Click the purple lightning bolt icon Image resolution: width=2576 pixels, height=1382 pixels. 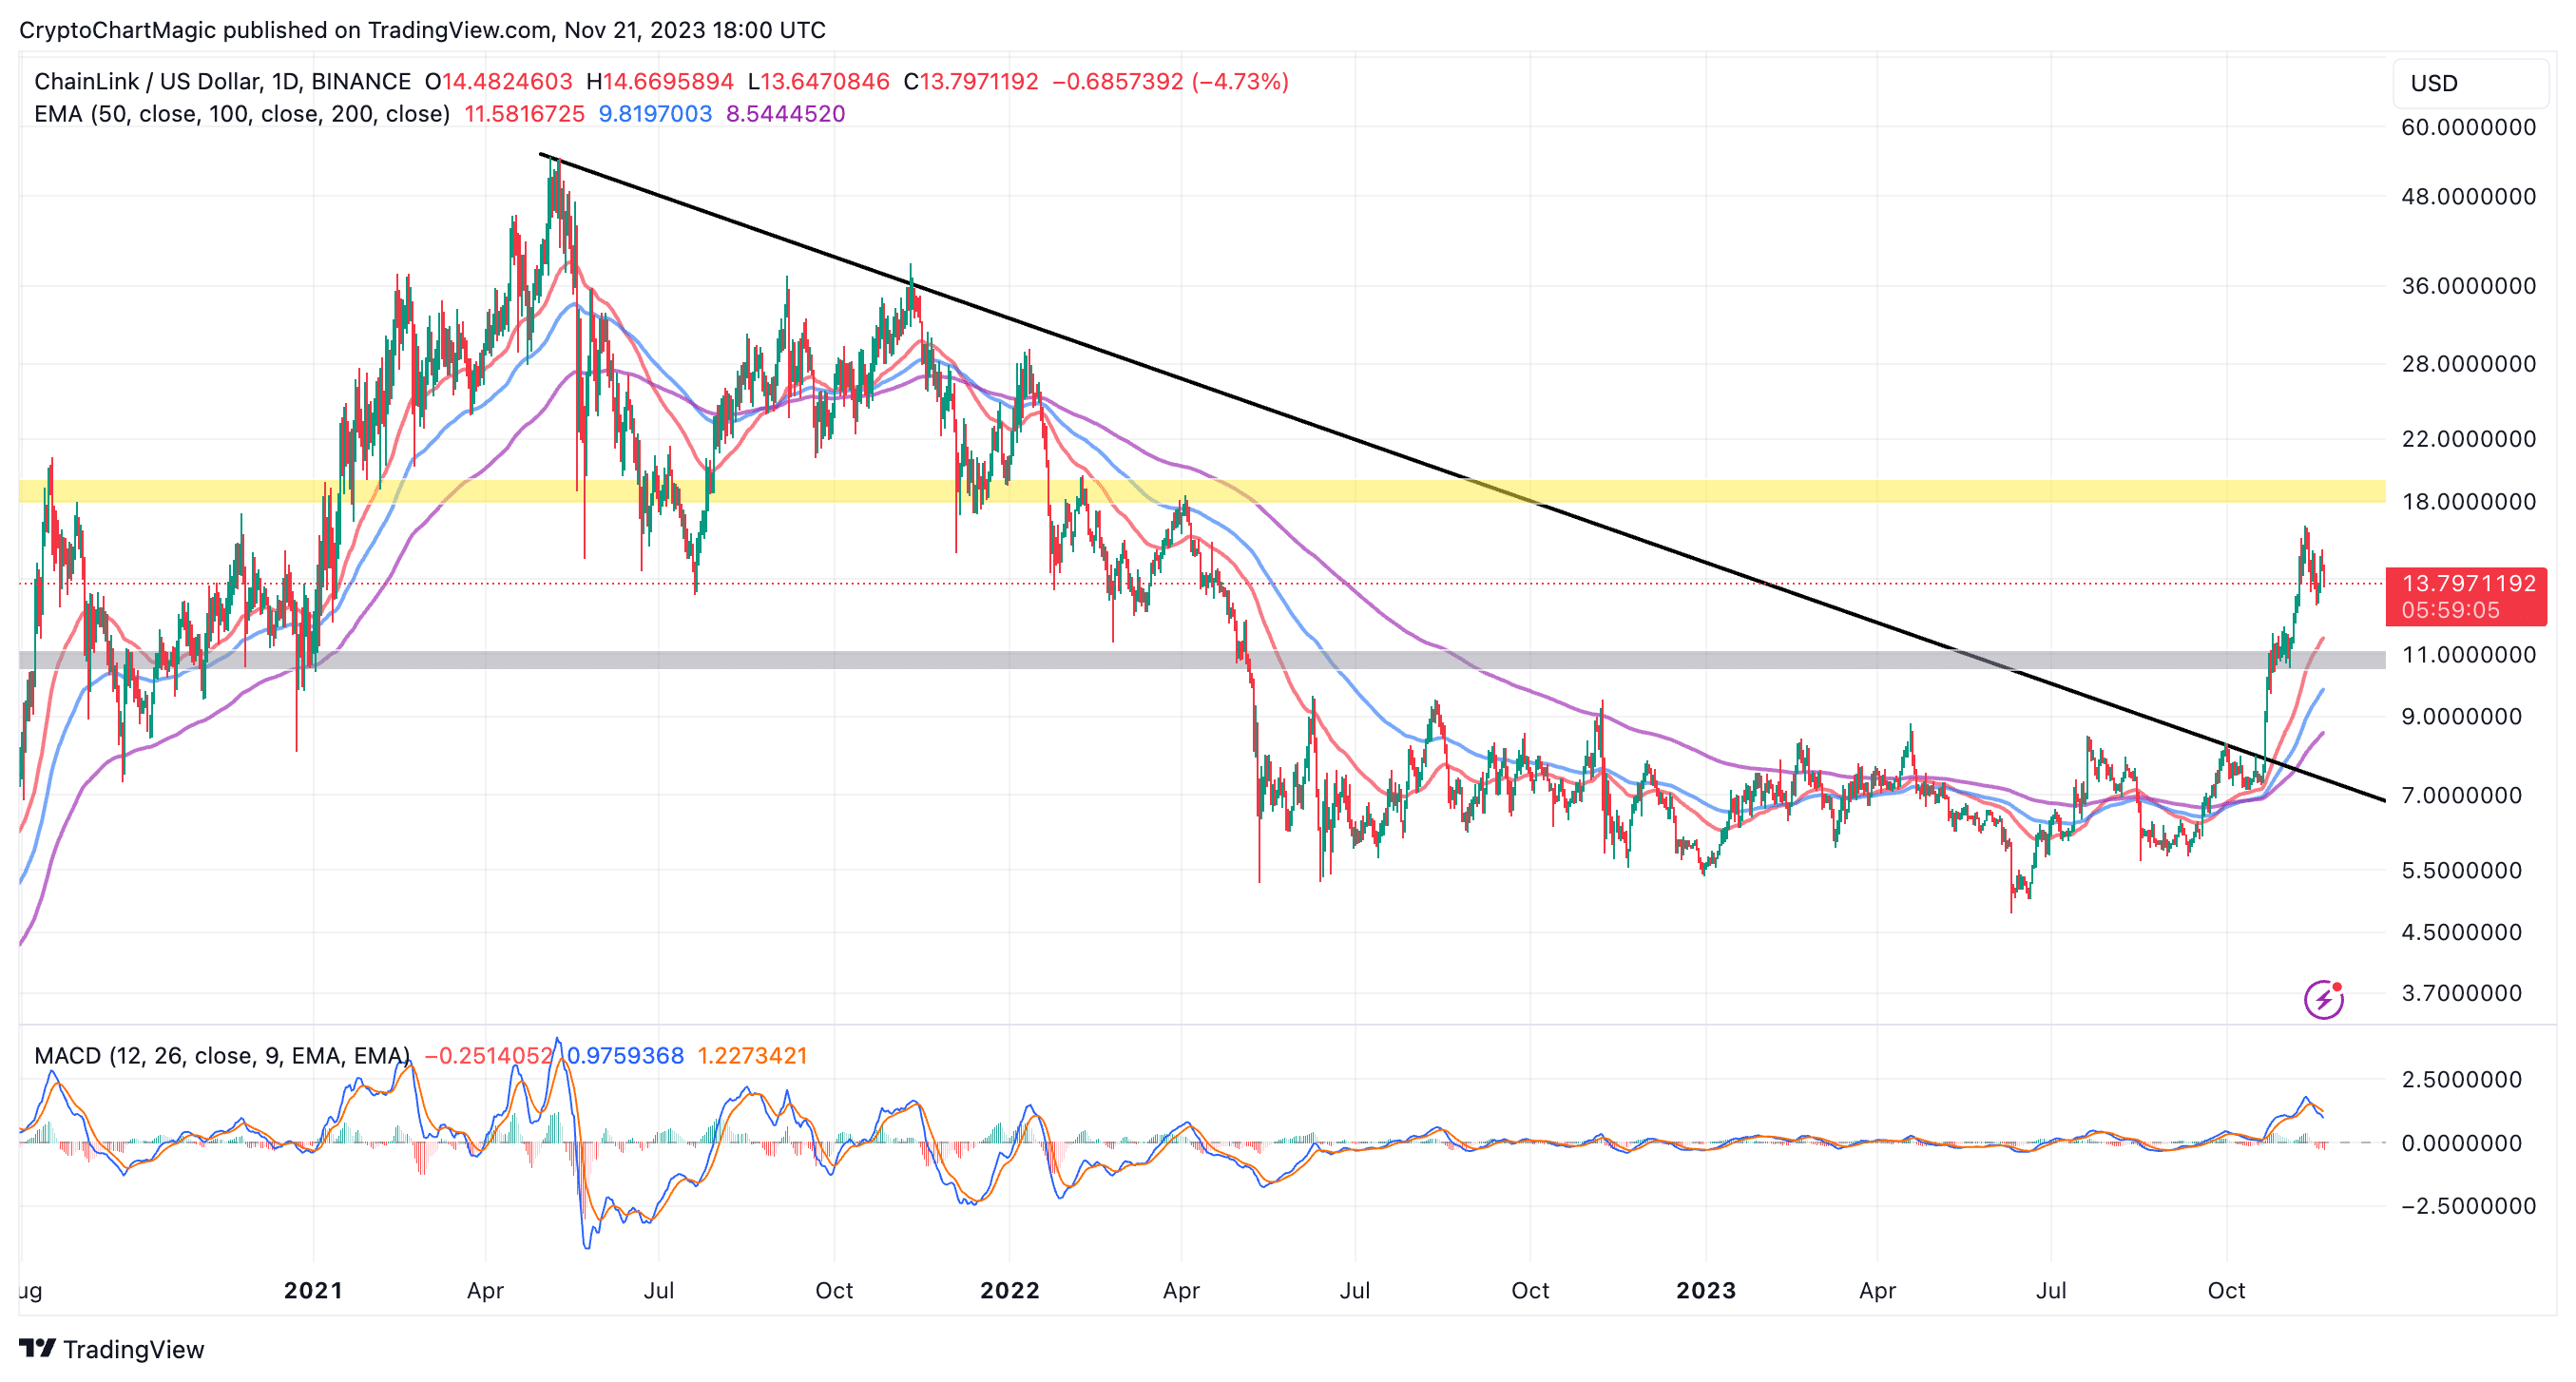pos(2323,999)
